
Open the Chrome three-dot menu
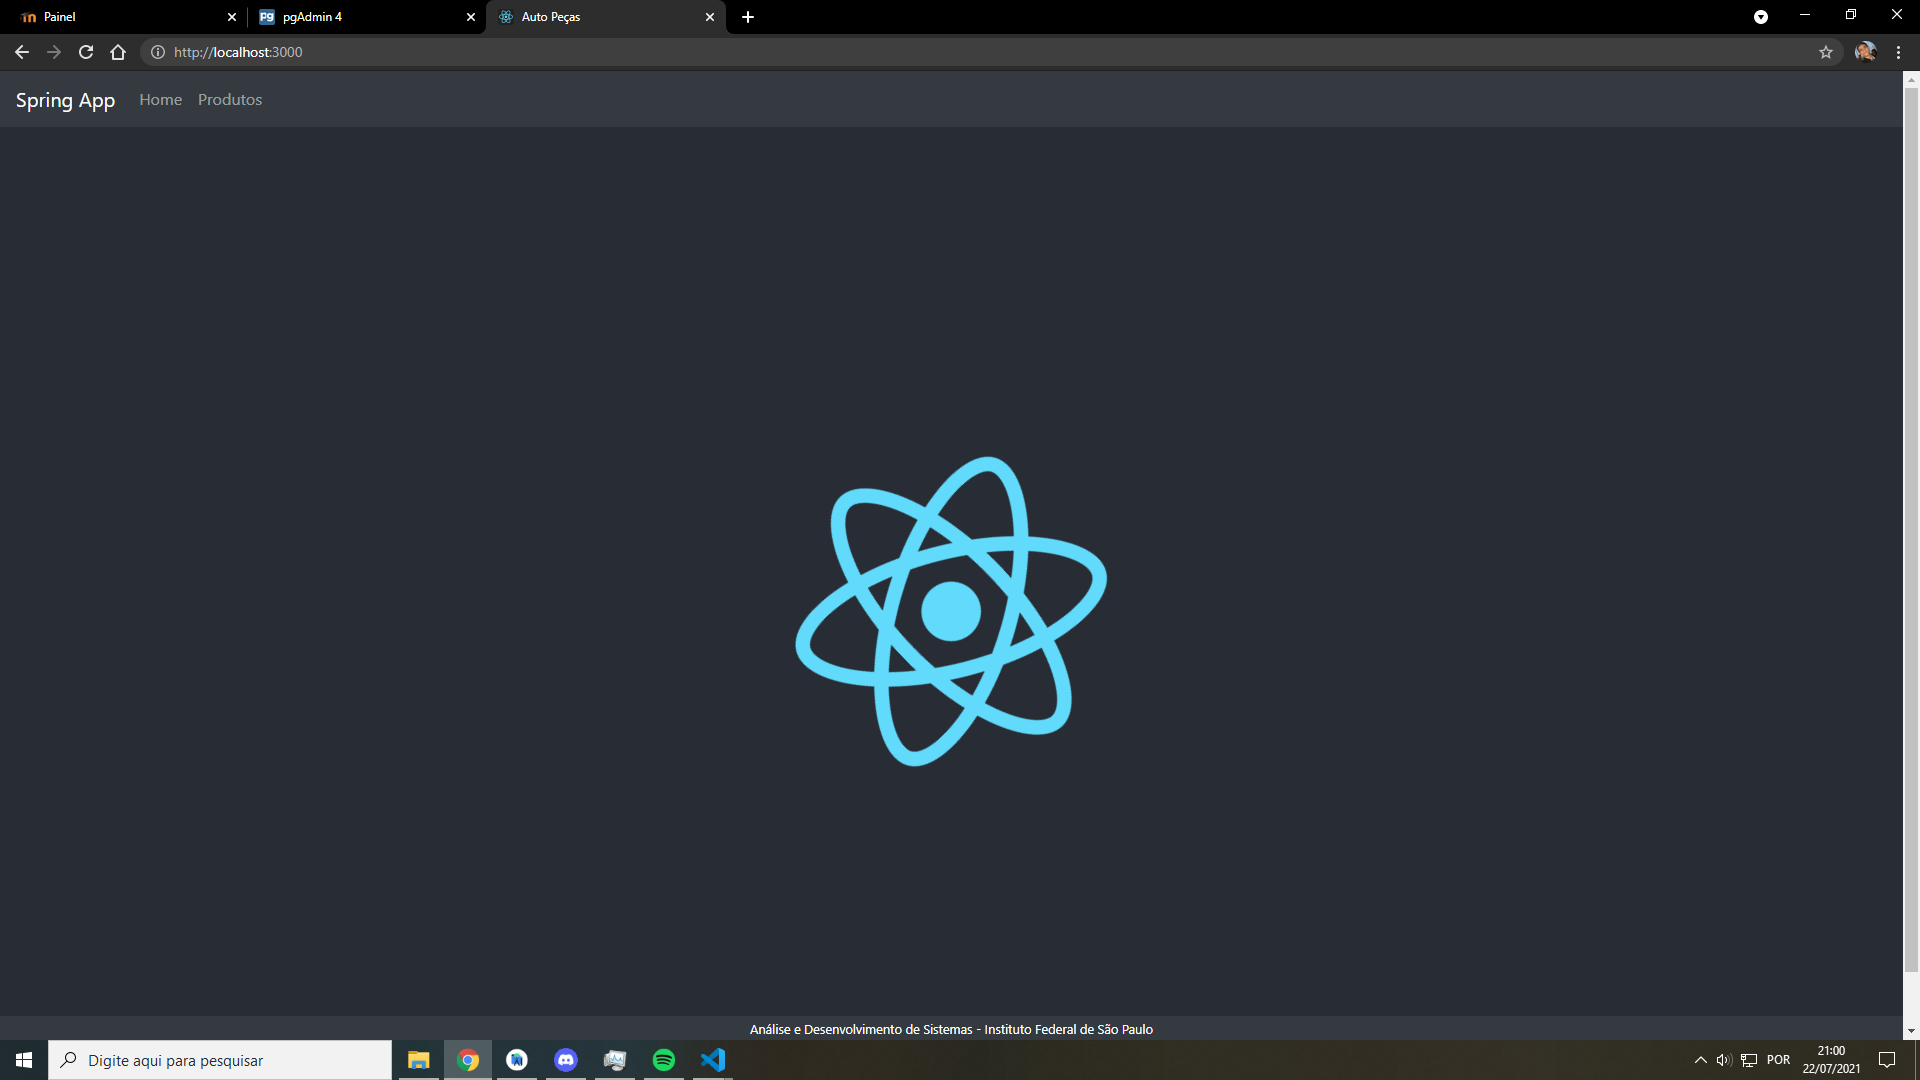click(x=1898, y=52)
